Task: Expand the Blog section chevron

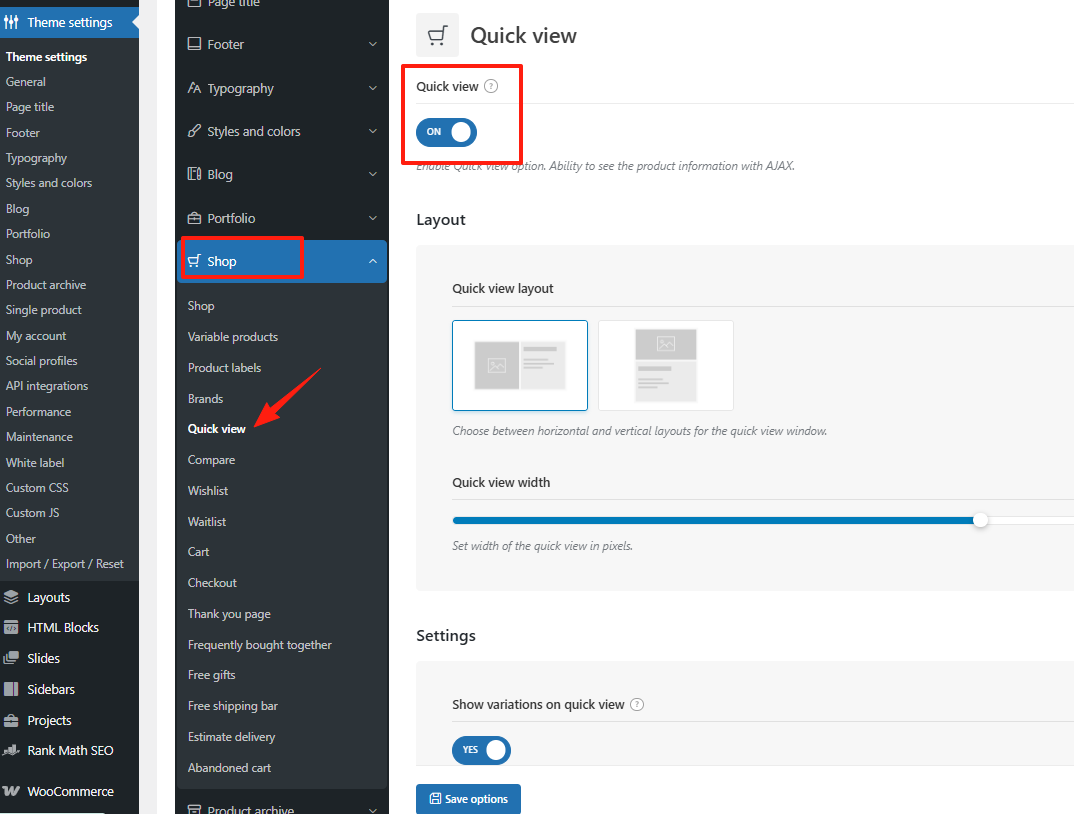Action: pos(373,174)
